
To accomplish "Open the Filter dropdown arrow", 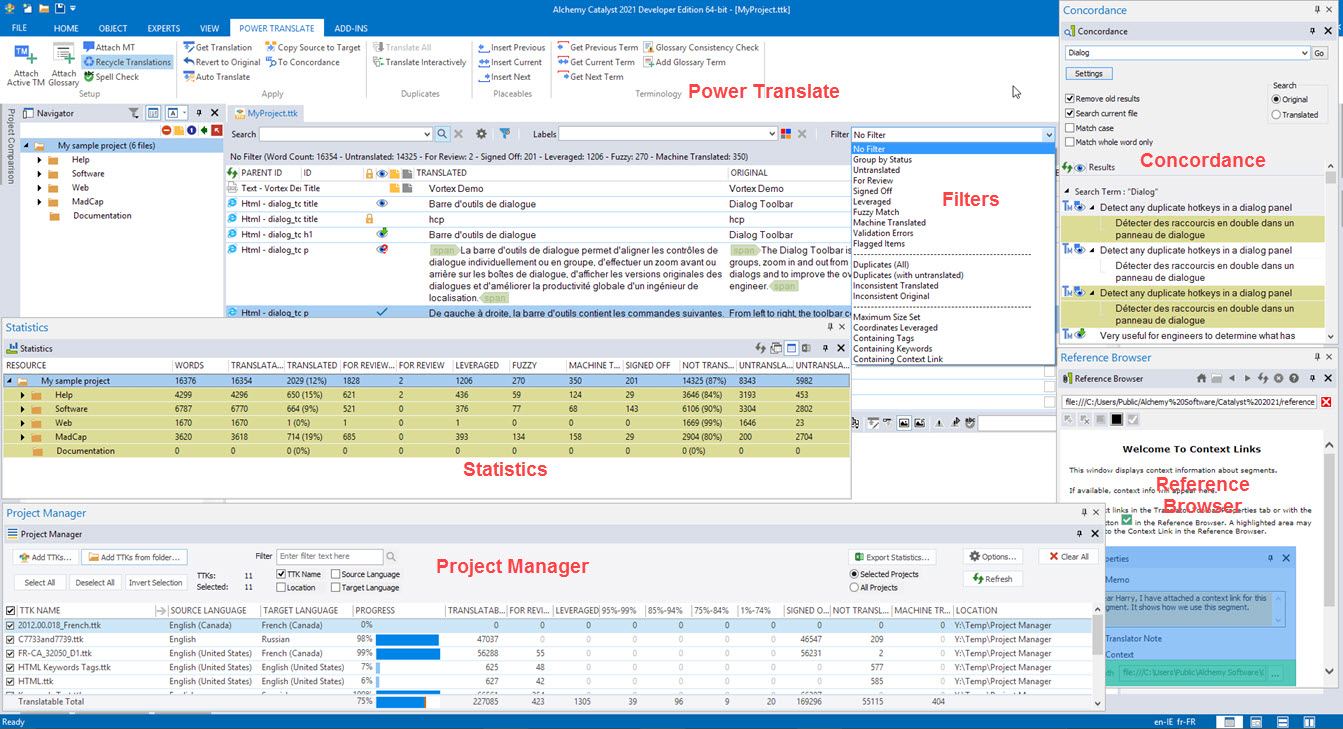I will coord(1048,134).
